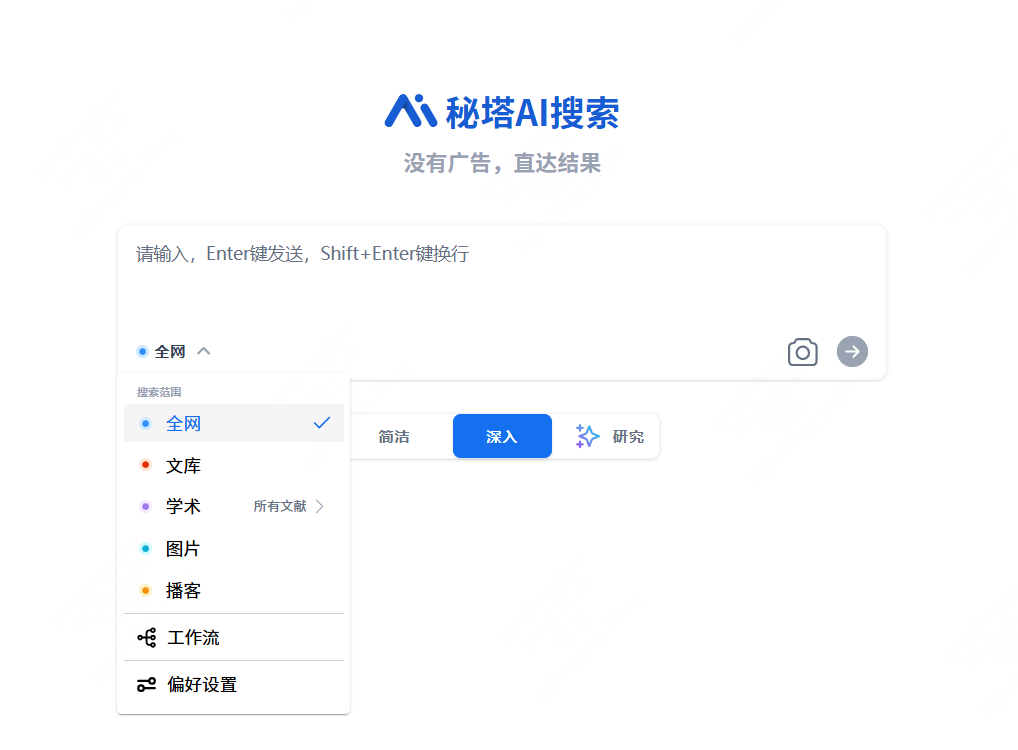This screenshot has width=1018, height=750.
Task: Click the orange dot beside 播客
Action: tap(145, 591)
